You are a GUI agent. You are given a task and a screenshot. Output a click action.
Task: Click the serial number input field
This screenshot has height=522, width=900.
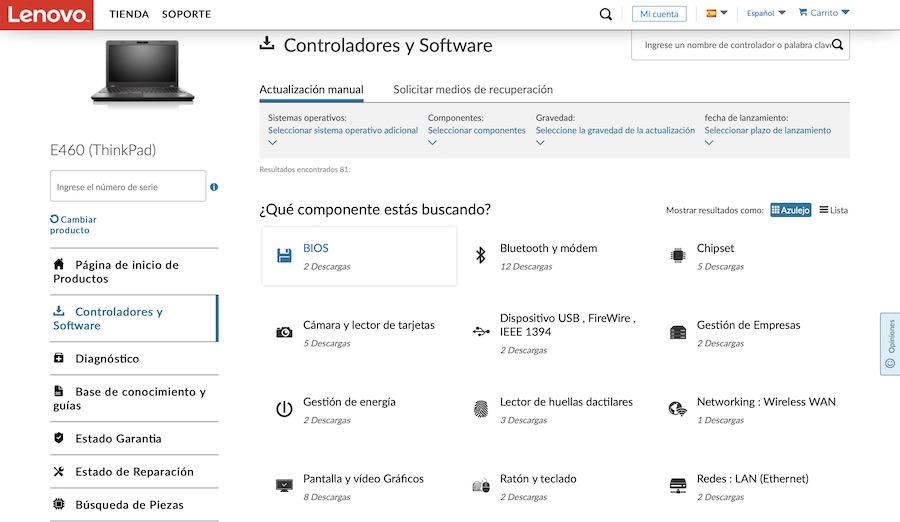(x=128, y=187)
